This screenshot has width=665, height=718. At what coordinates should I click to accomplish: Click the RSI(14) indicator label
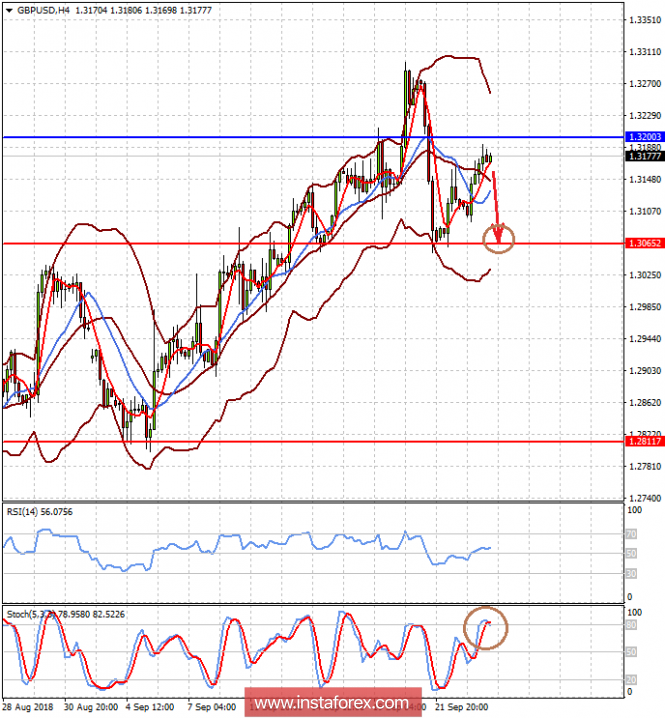pos(38,511)
